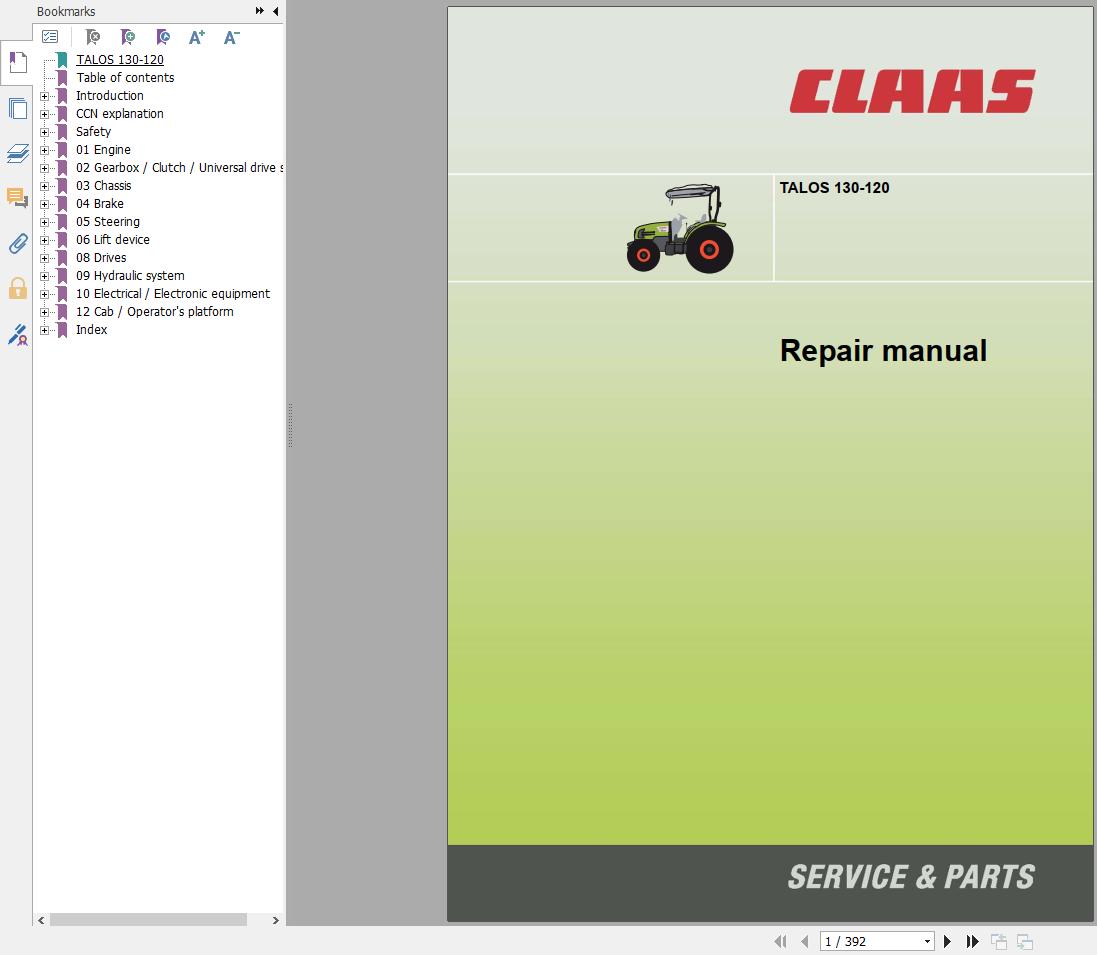Click the previous view icon in status bar
This screenshot has width=1097, height=955.
(x=998, y=942)
